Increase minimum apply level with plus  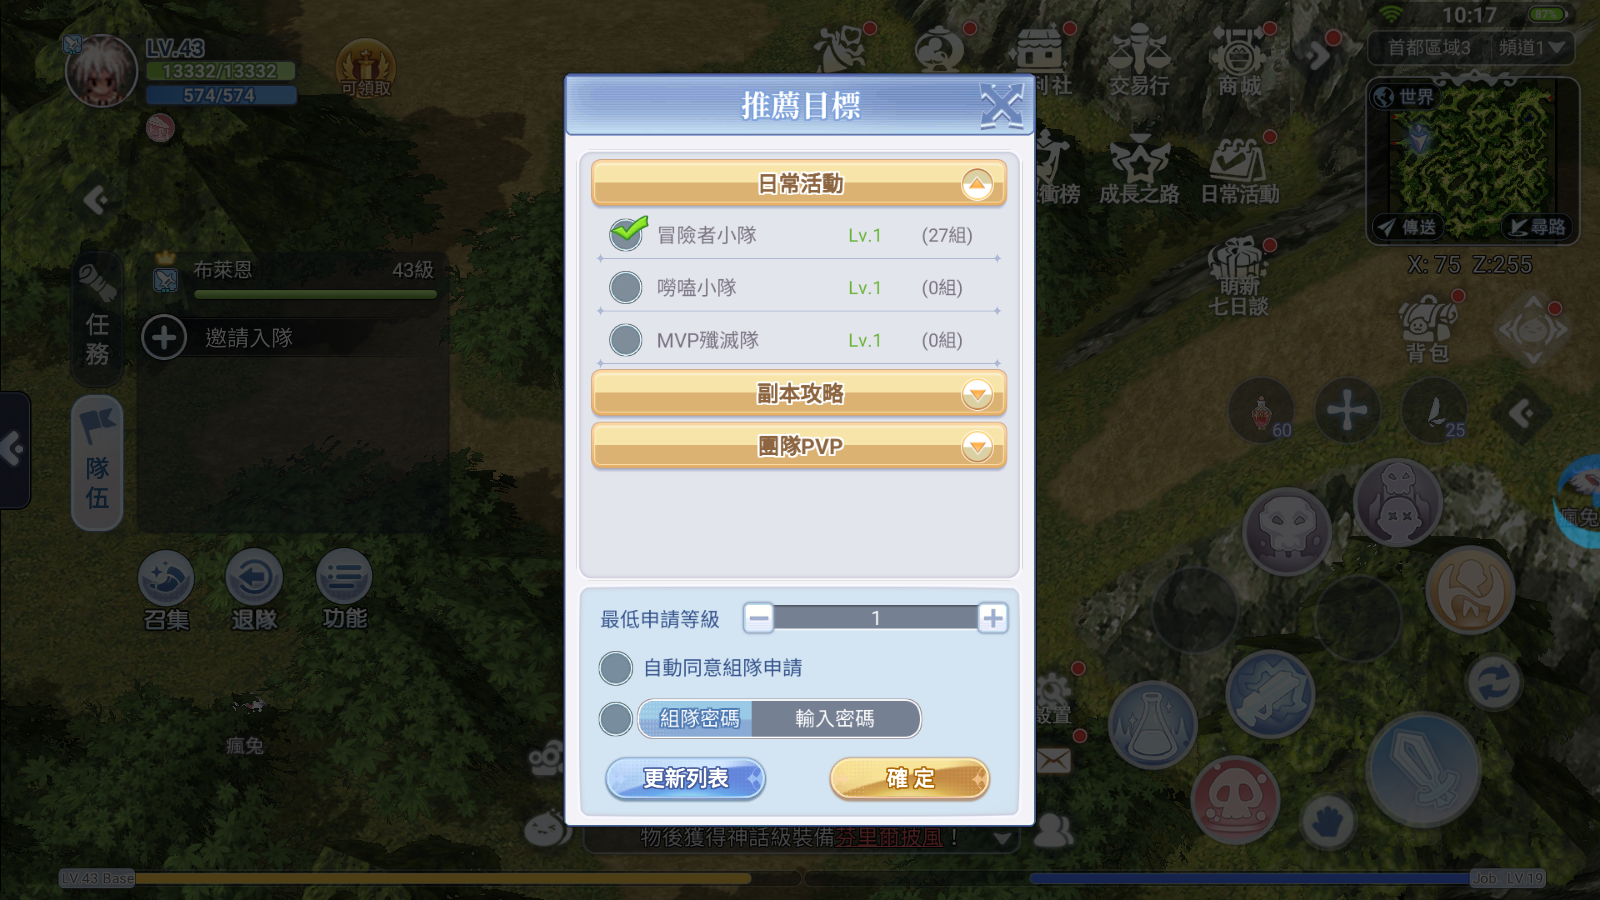[993, 618]
